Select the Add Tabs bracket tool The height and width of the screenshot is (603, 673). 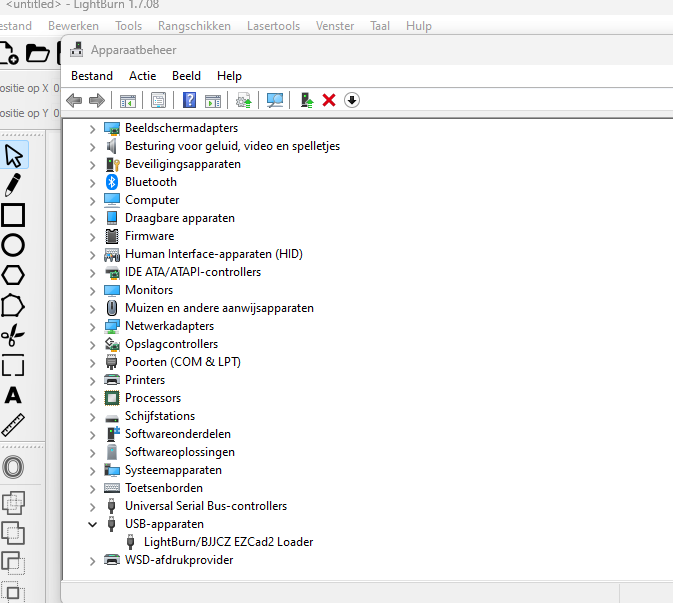[13, 365]
